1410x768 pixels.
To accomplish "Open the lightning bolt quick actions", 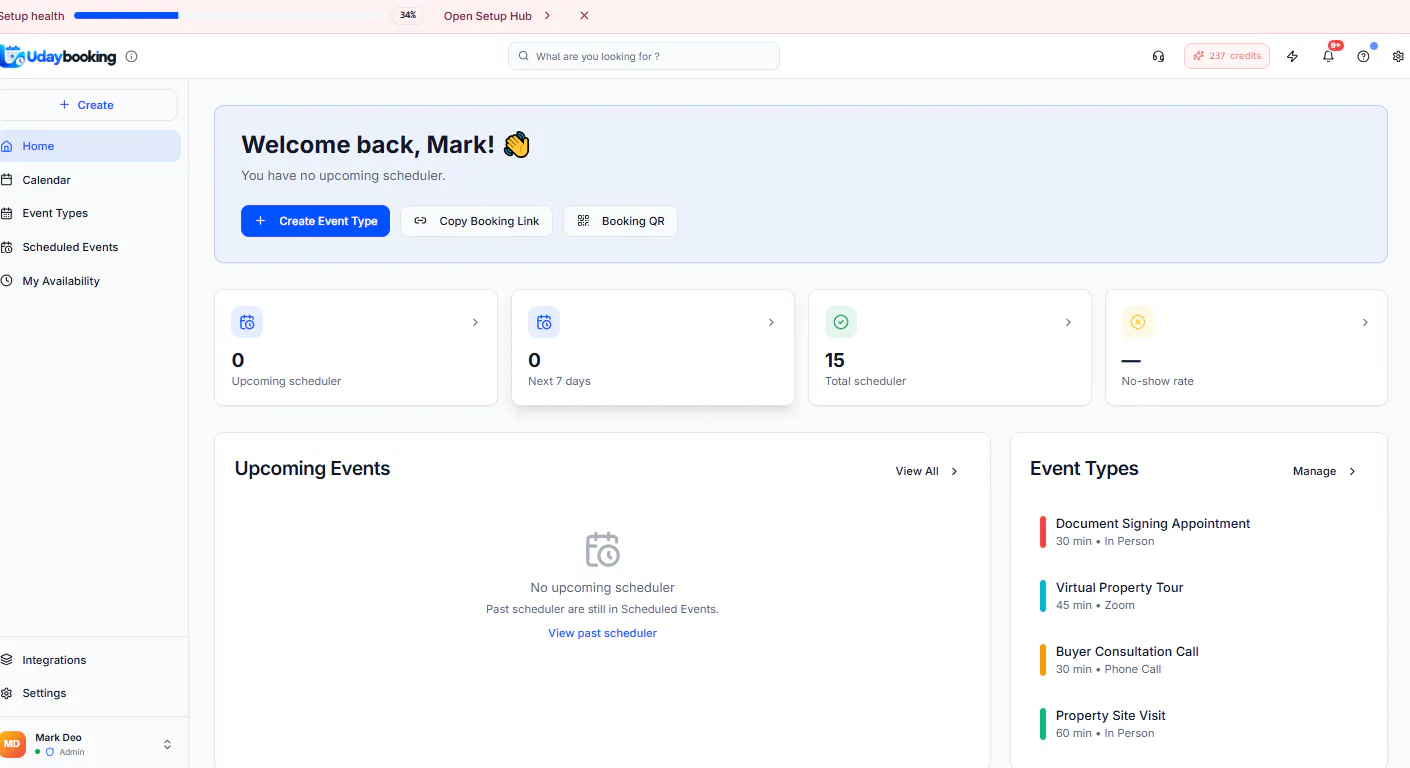I will pos(1292,56).
